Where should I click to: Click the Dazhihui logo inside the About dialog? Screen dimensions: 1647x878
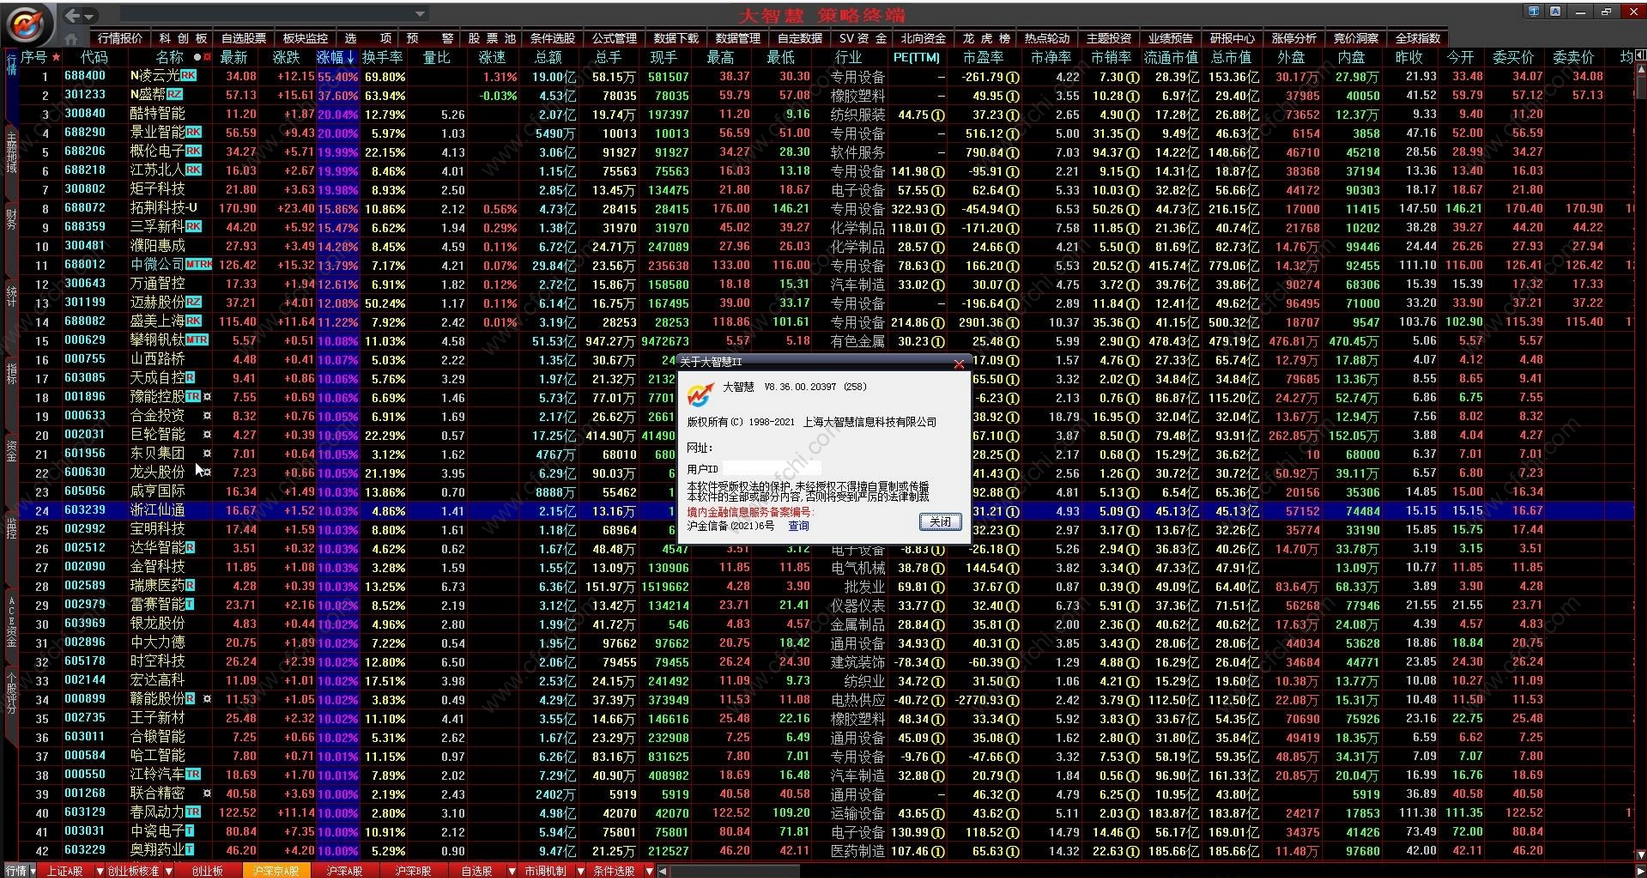coord(700,394)
